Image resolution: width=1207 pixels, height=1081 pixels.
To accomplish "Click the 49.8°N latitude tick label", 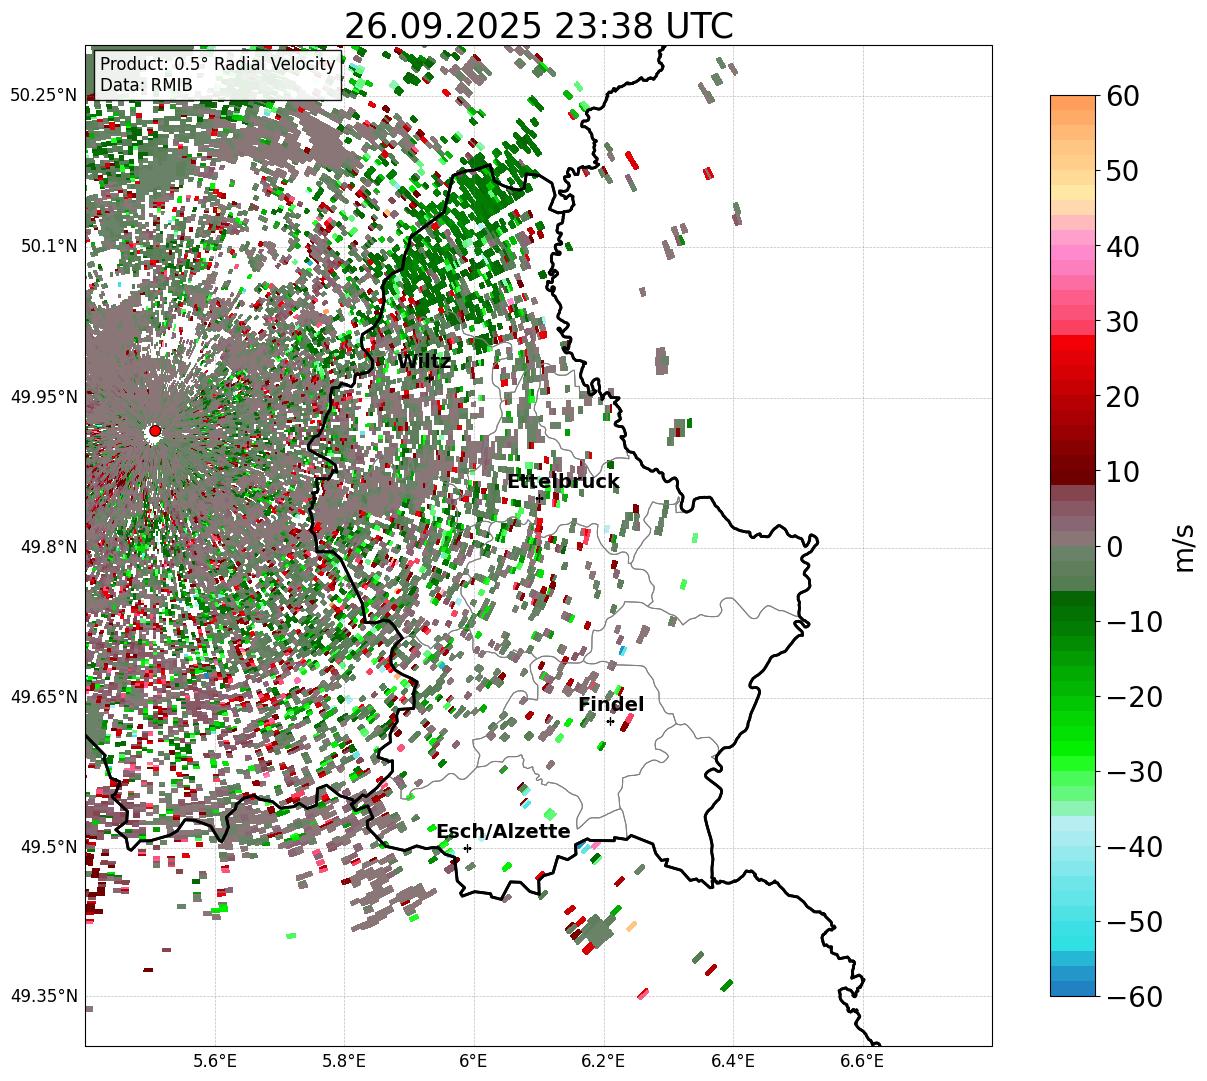I will [x=48, y=547].
